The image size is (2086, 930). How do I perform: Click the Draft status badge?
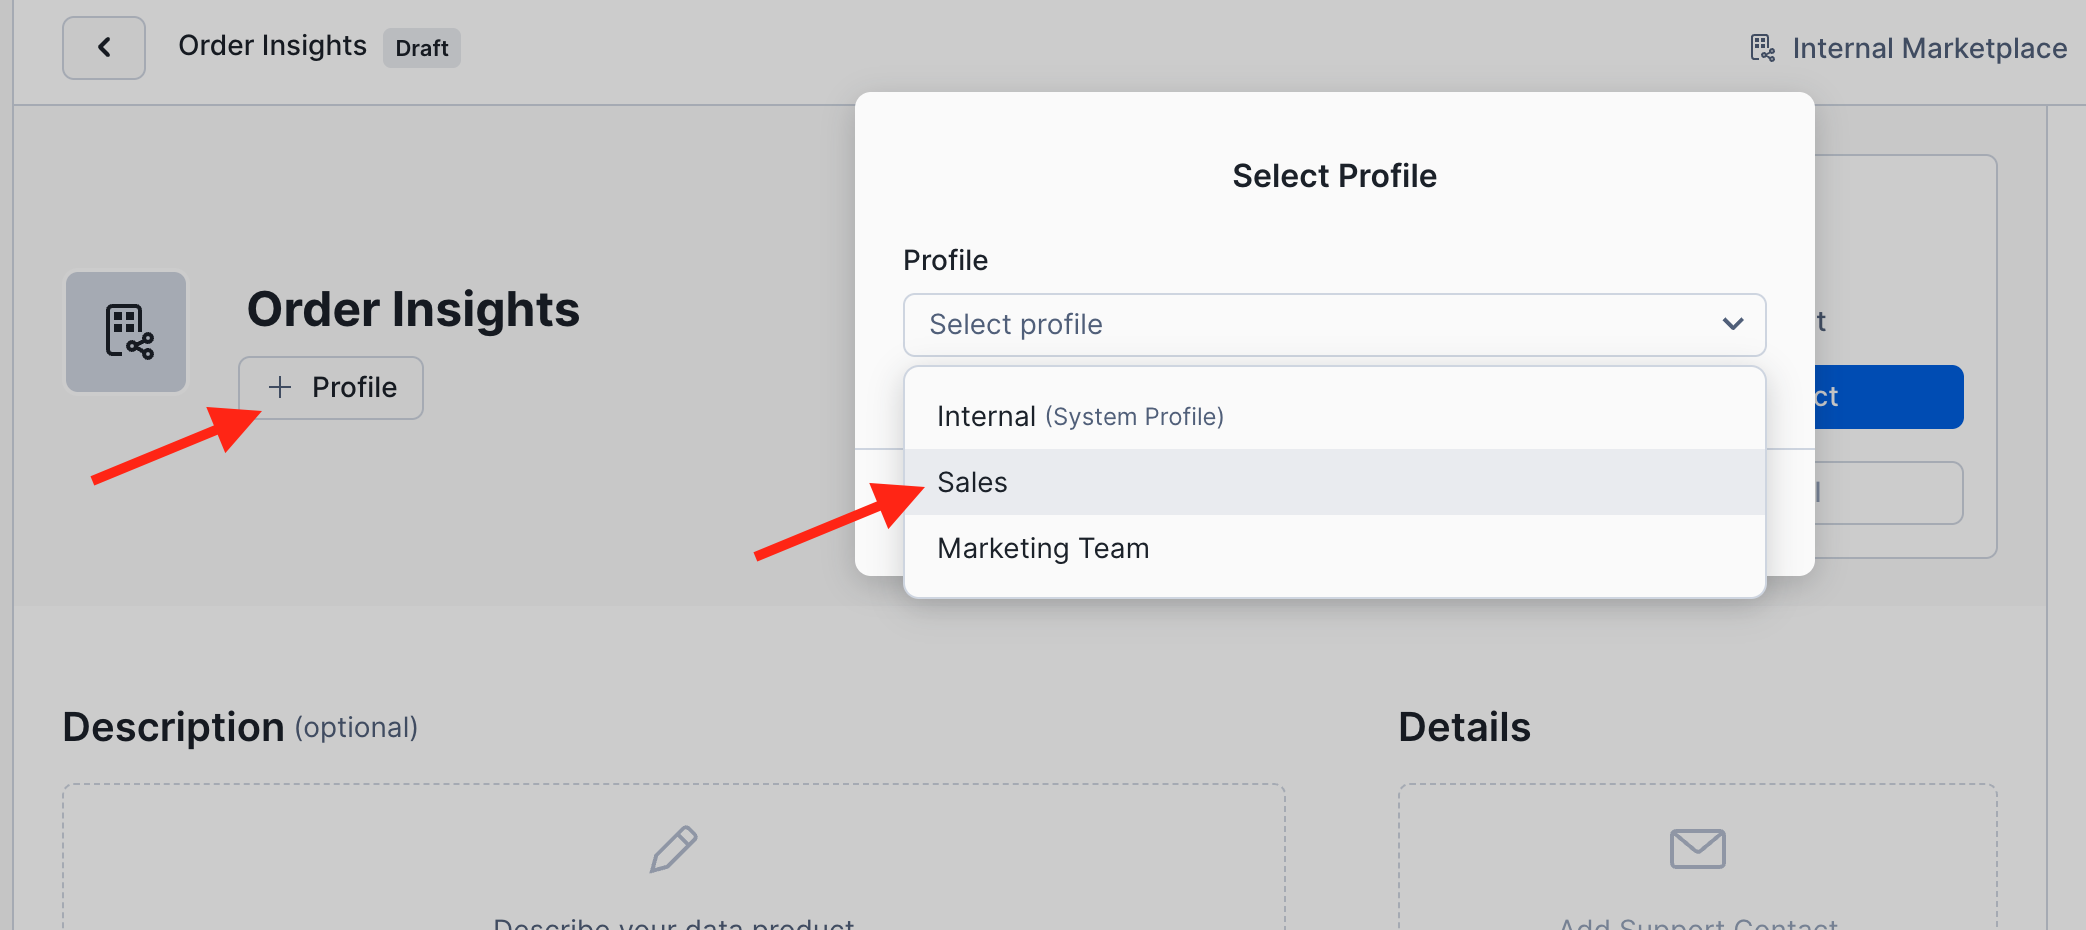coord(421,48)
